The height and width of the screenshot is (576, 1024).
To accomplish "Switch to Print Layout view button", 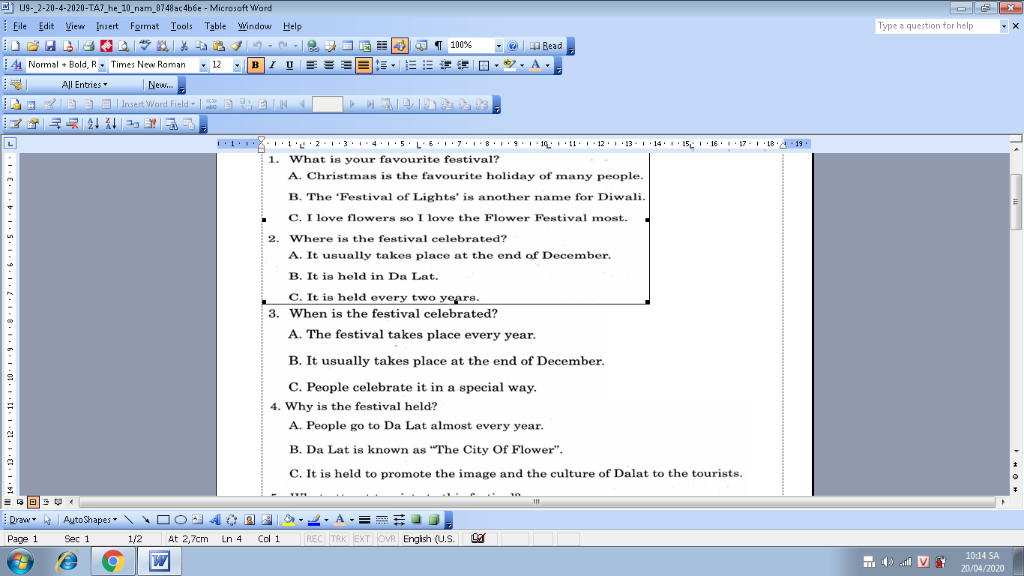I will [33, 502].
